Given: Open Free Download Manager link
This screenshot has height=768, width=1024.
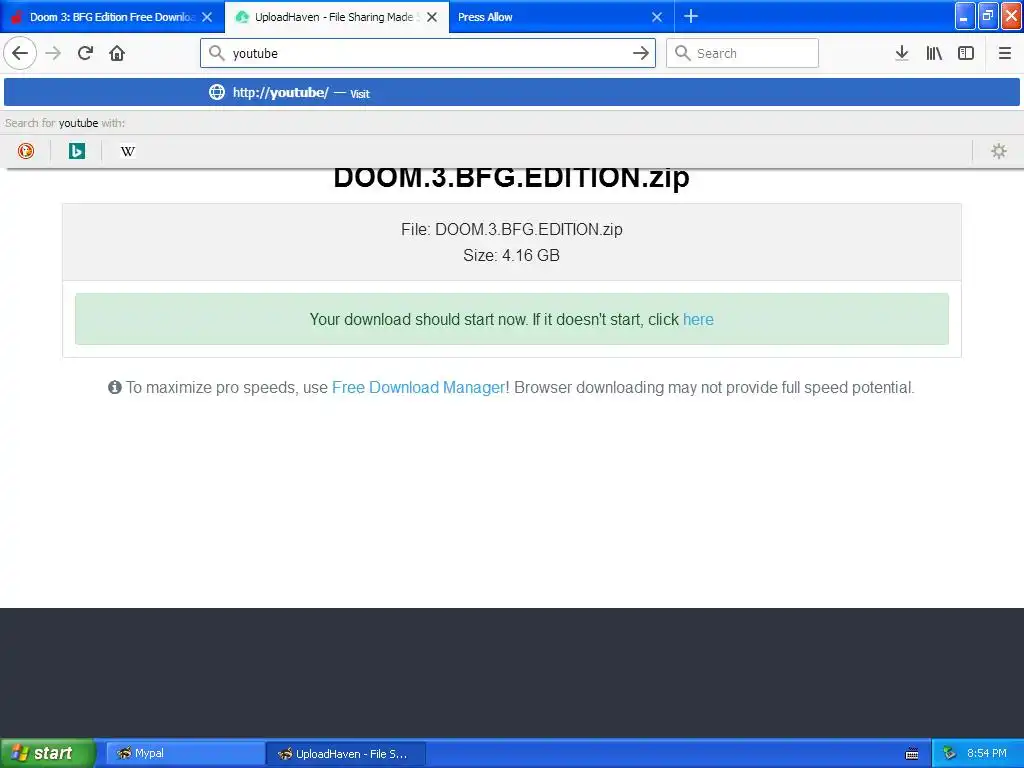Looking at the screenshot, I should point(419,387).
